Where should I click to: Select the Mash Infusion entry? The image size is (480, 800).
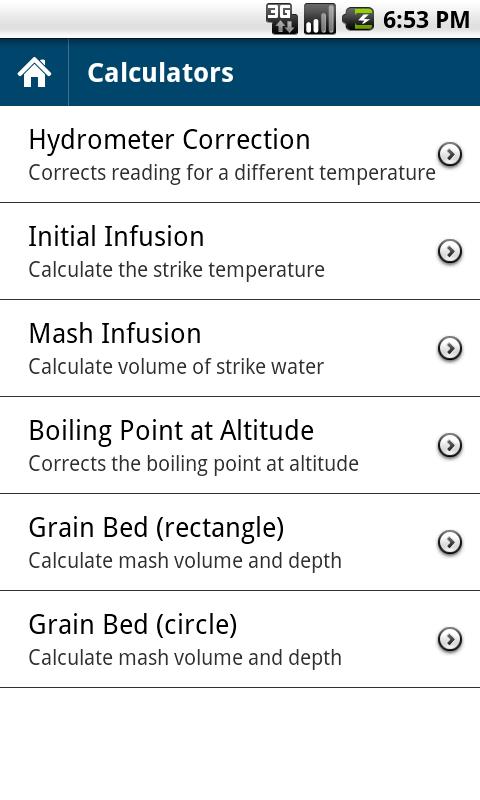point(240,348)
